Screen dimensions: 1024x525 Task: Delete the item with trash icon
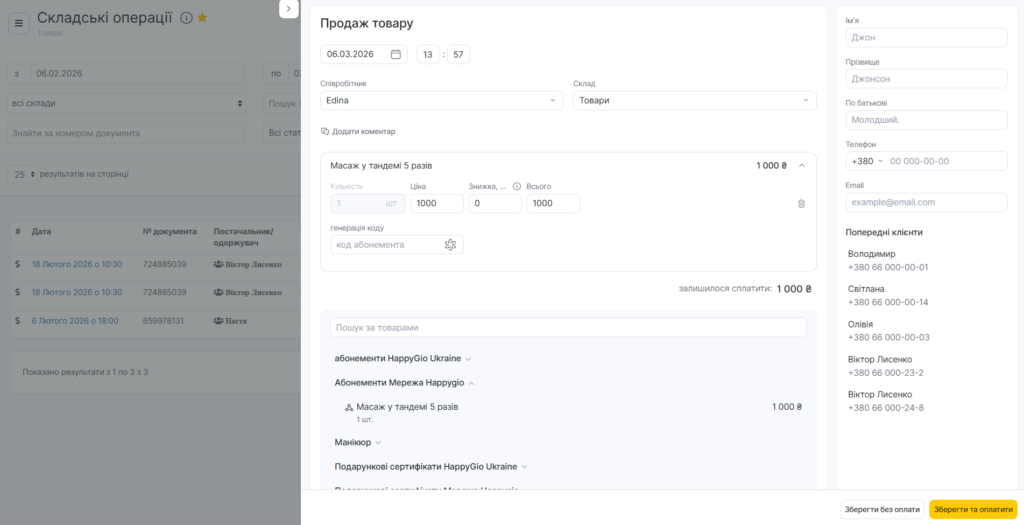tap(801, 204)
